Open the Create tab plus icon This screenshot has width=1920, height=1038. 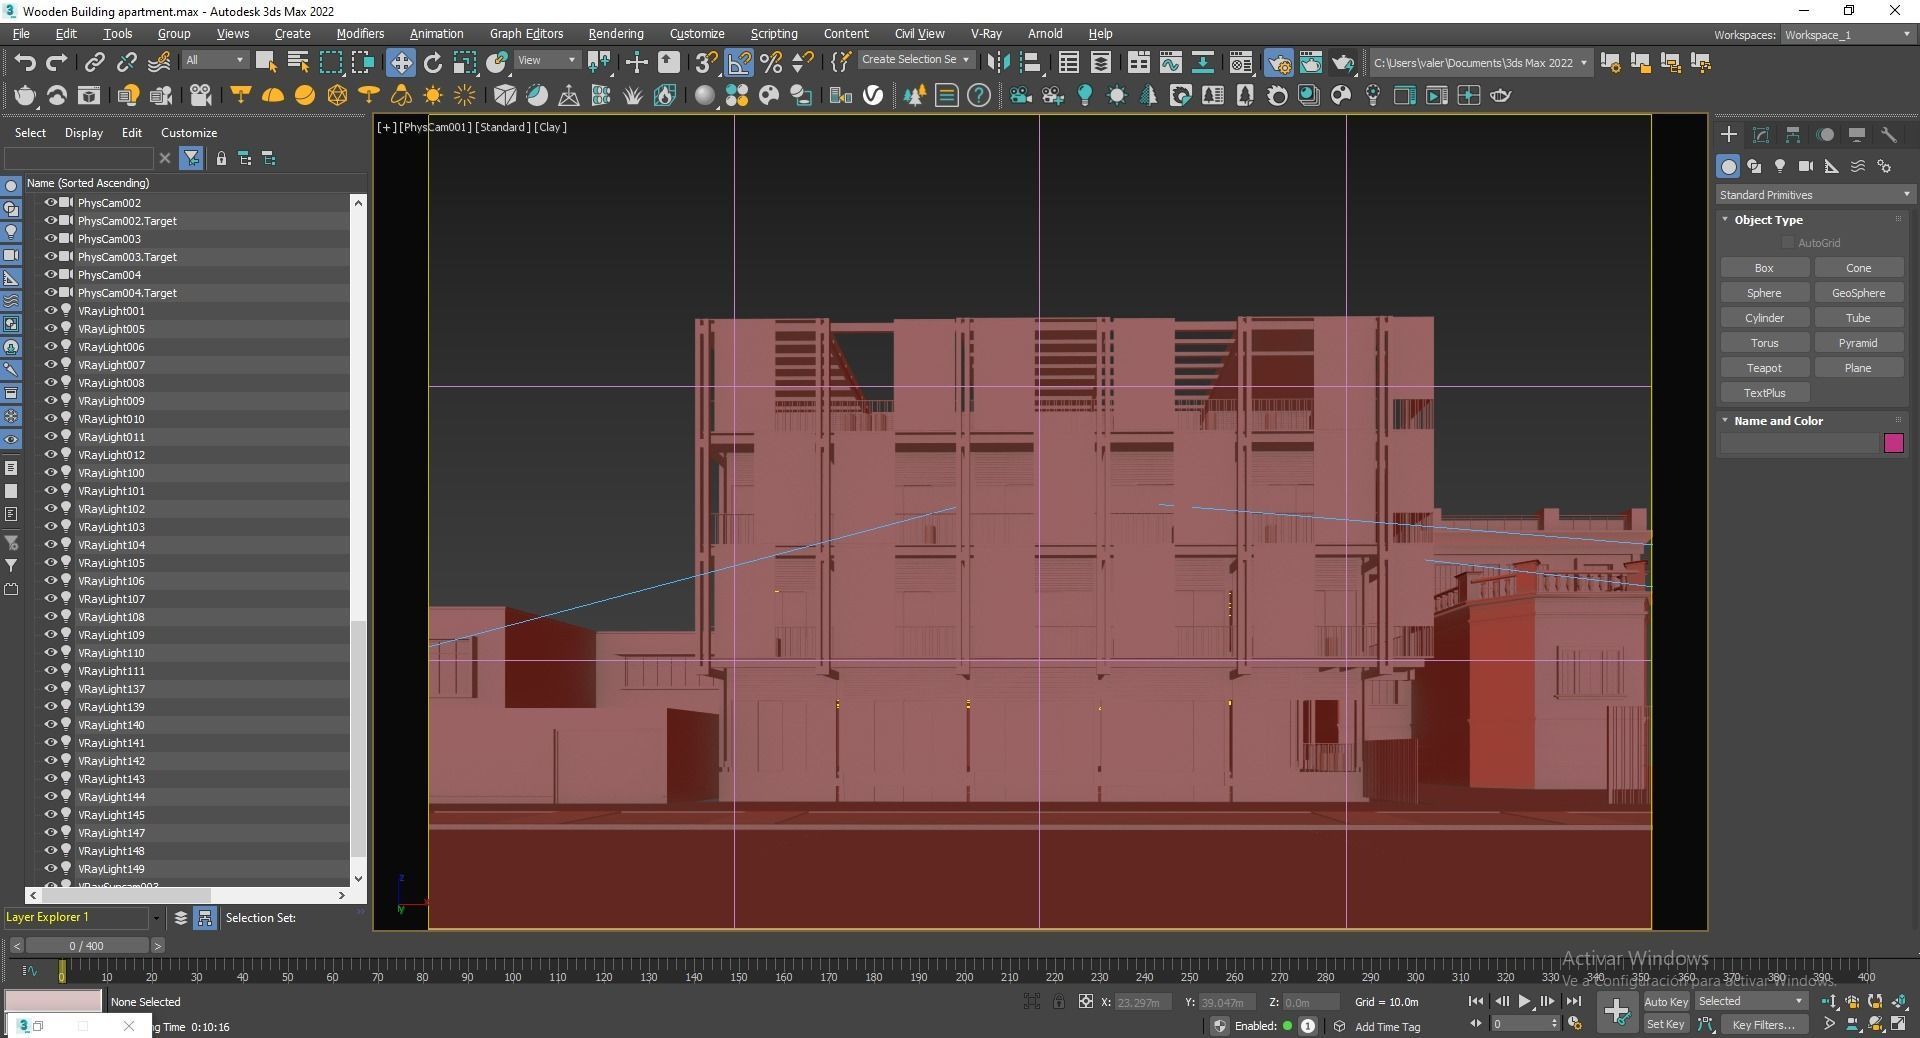[x=1729, y=134]
